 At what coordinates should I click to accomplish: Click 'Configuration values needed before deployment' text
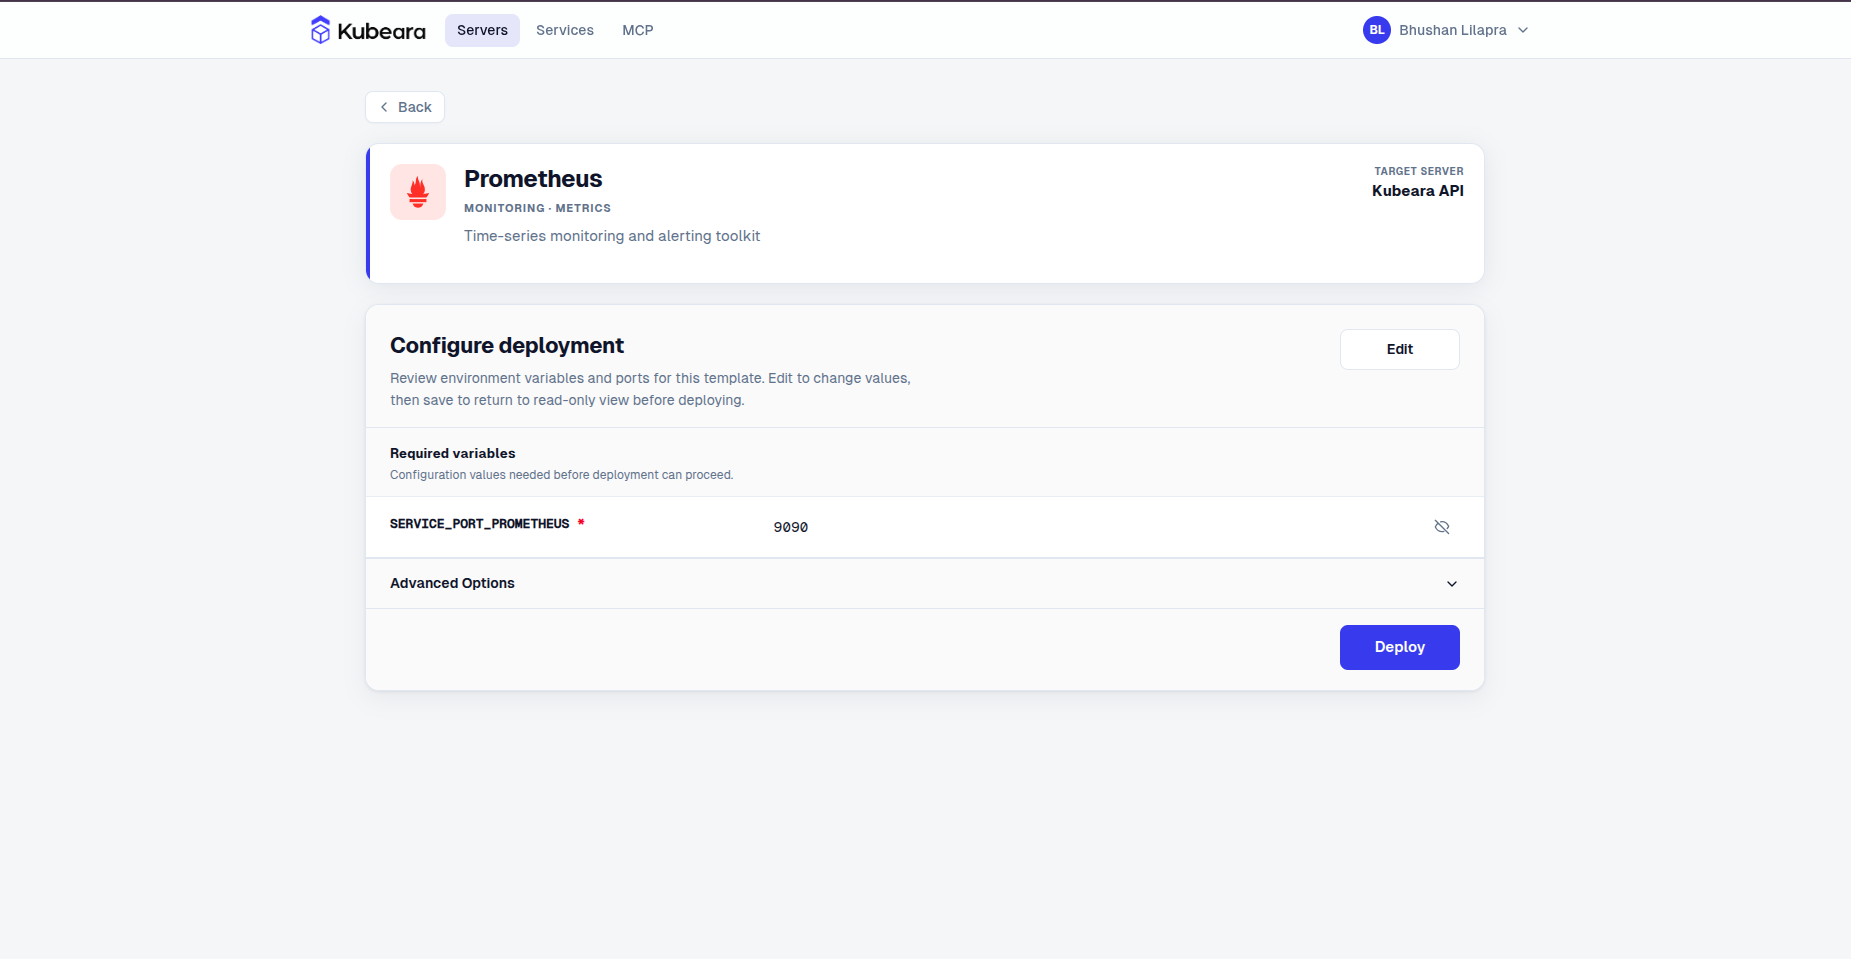pyautogui.click(x=562, y=475)
